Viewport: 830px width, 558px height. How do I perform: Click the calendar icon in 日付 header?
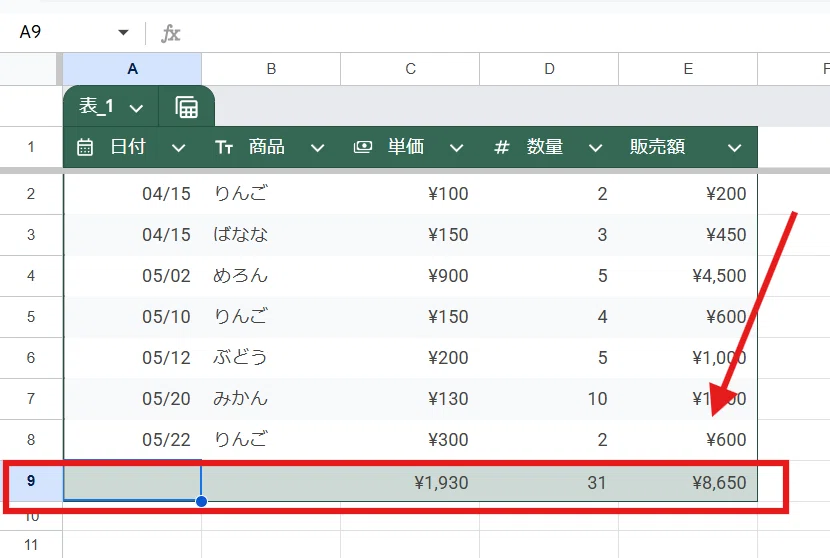(x=85, y=147)
